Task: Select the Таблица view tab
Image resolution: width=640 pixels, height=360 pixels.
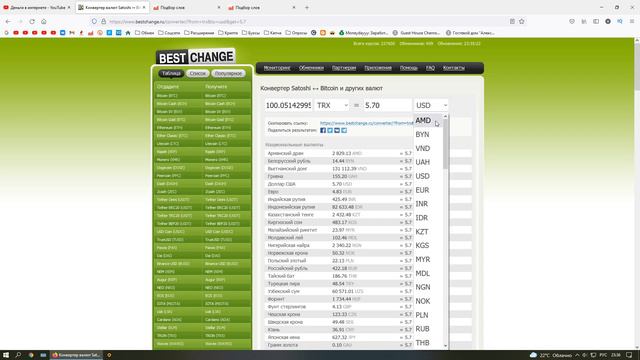Action: pyautogui.click(x=171, y=73)
